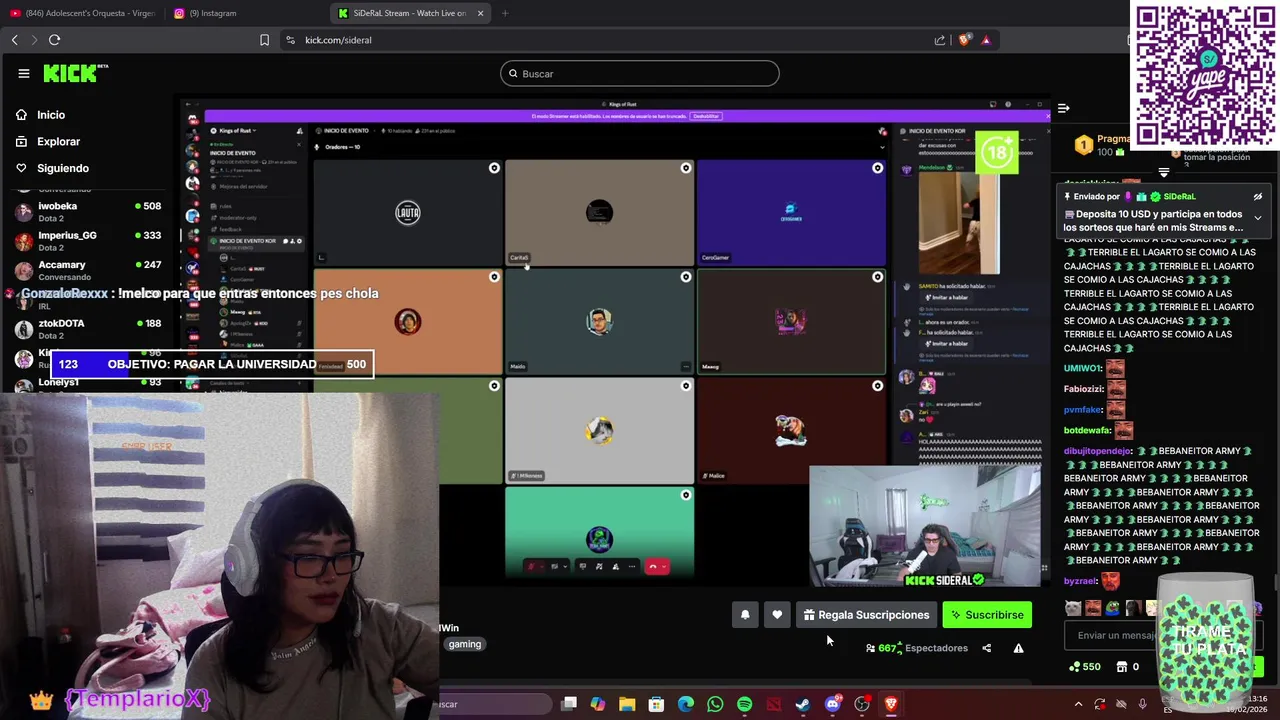The image size is (1280, 720).
Task: Open Microsoft Store from taskbar
Action: tap(656, 704)
